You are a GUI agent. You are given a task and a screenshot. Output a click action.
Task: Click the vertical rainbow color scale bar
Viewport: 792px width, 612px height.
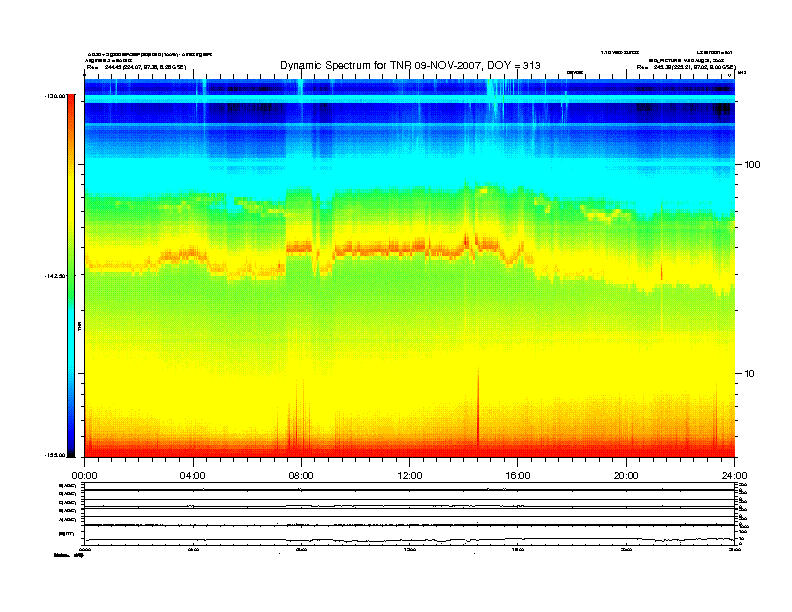pyautogui.click(x=71, y=275)
